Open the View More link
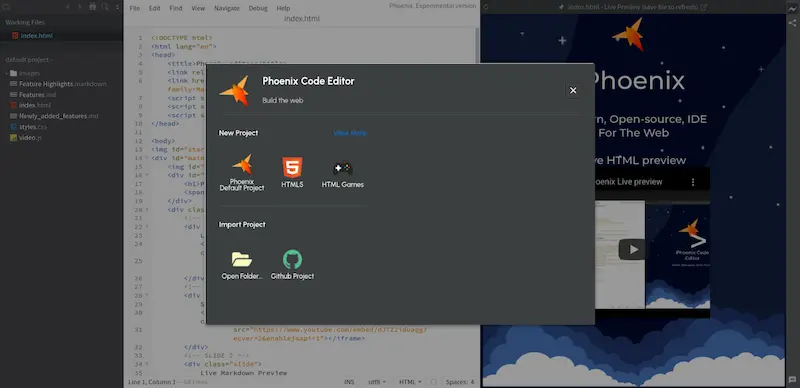Screen dimensions: 800x388 point(349,133)
